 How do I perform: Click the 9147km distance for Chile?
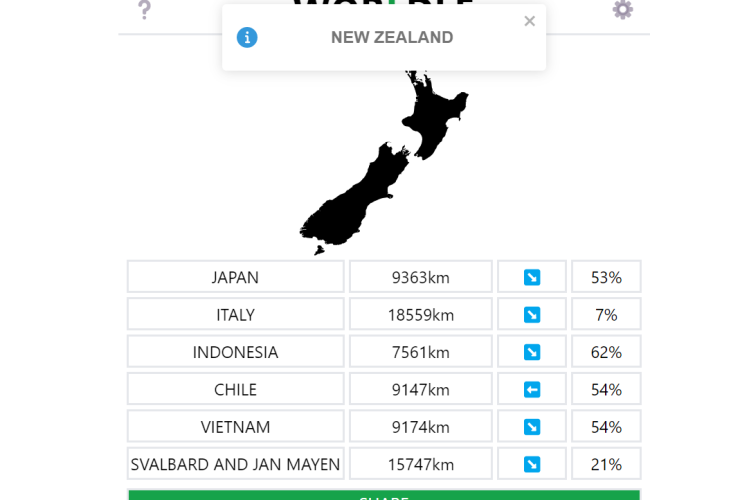pos(420,390)
